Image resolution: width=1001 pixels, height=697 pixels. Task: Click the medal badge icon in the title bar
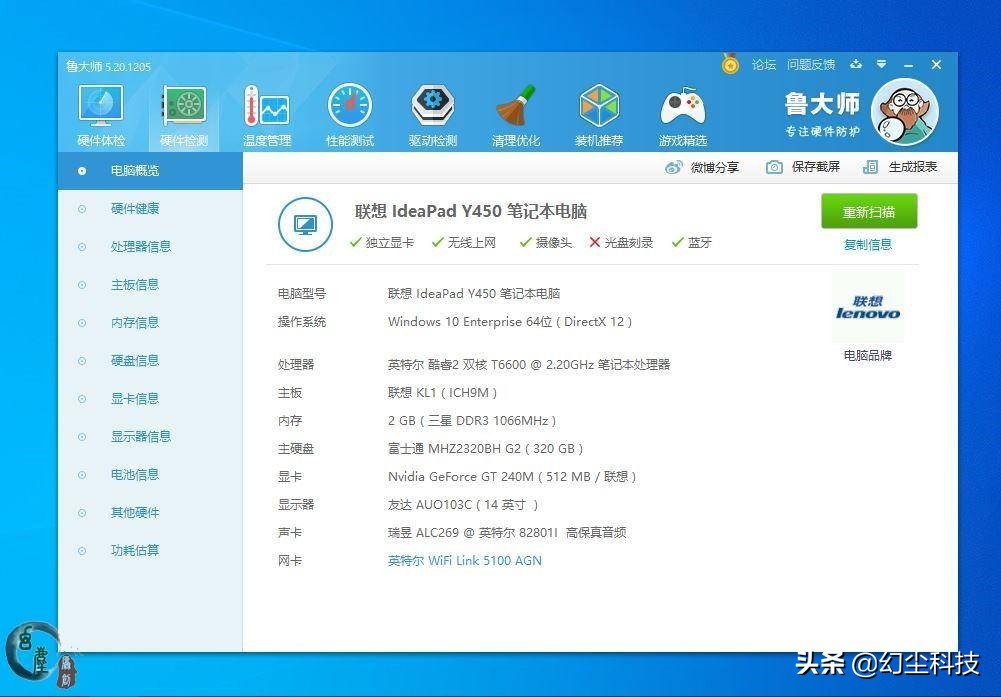729,63
